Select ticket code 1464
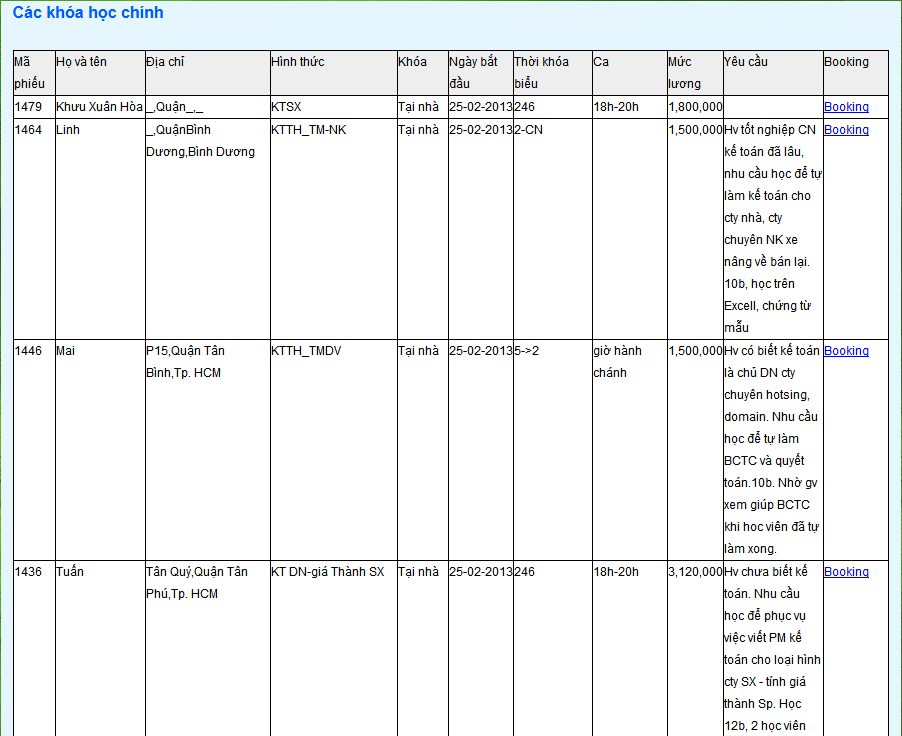 (x=28, y=130)
